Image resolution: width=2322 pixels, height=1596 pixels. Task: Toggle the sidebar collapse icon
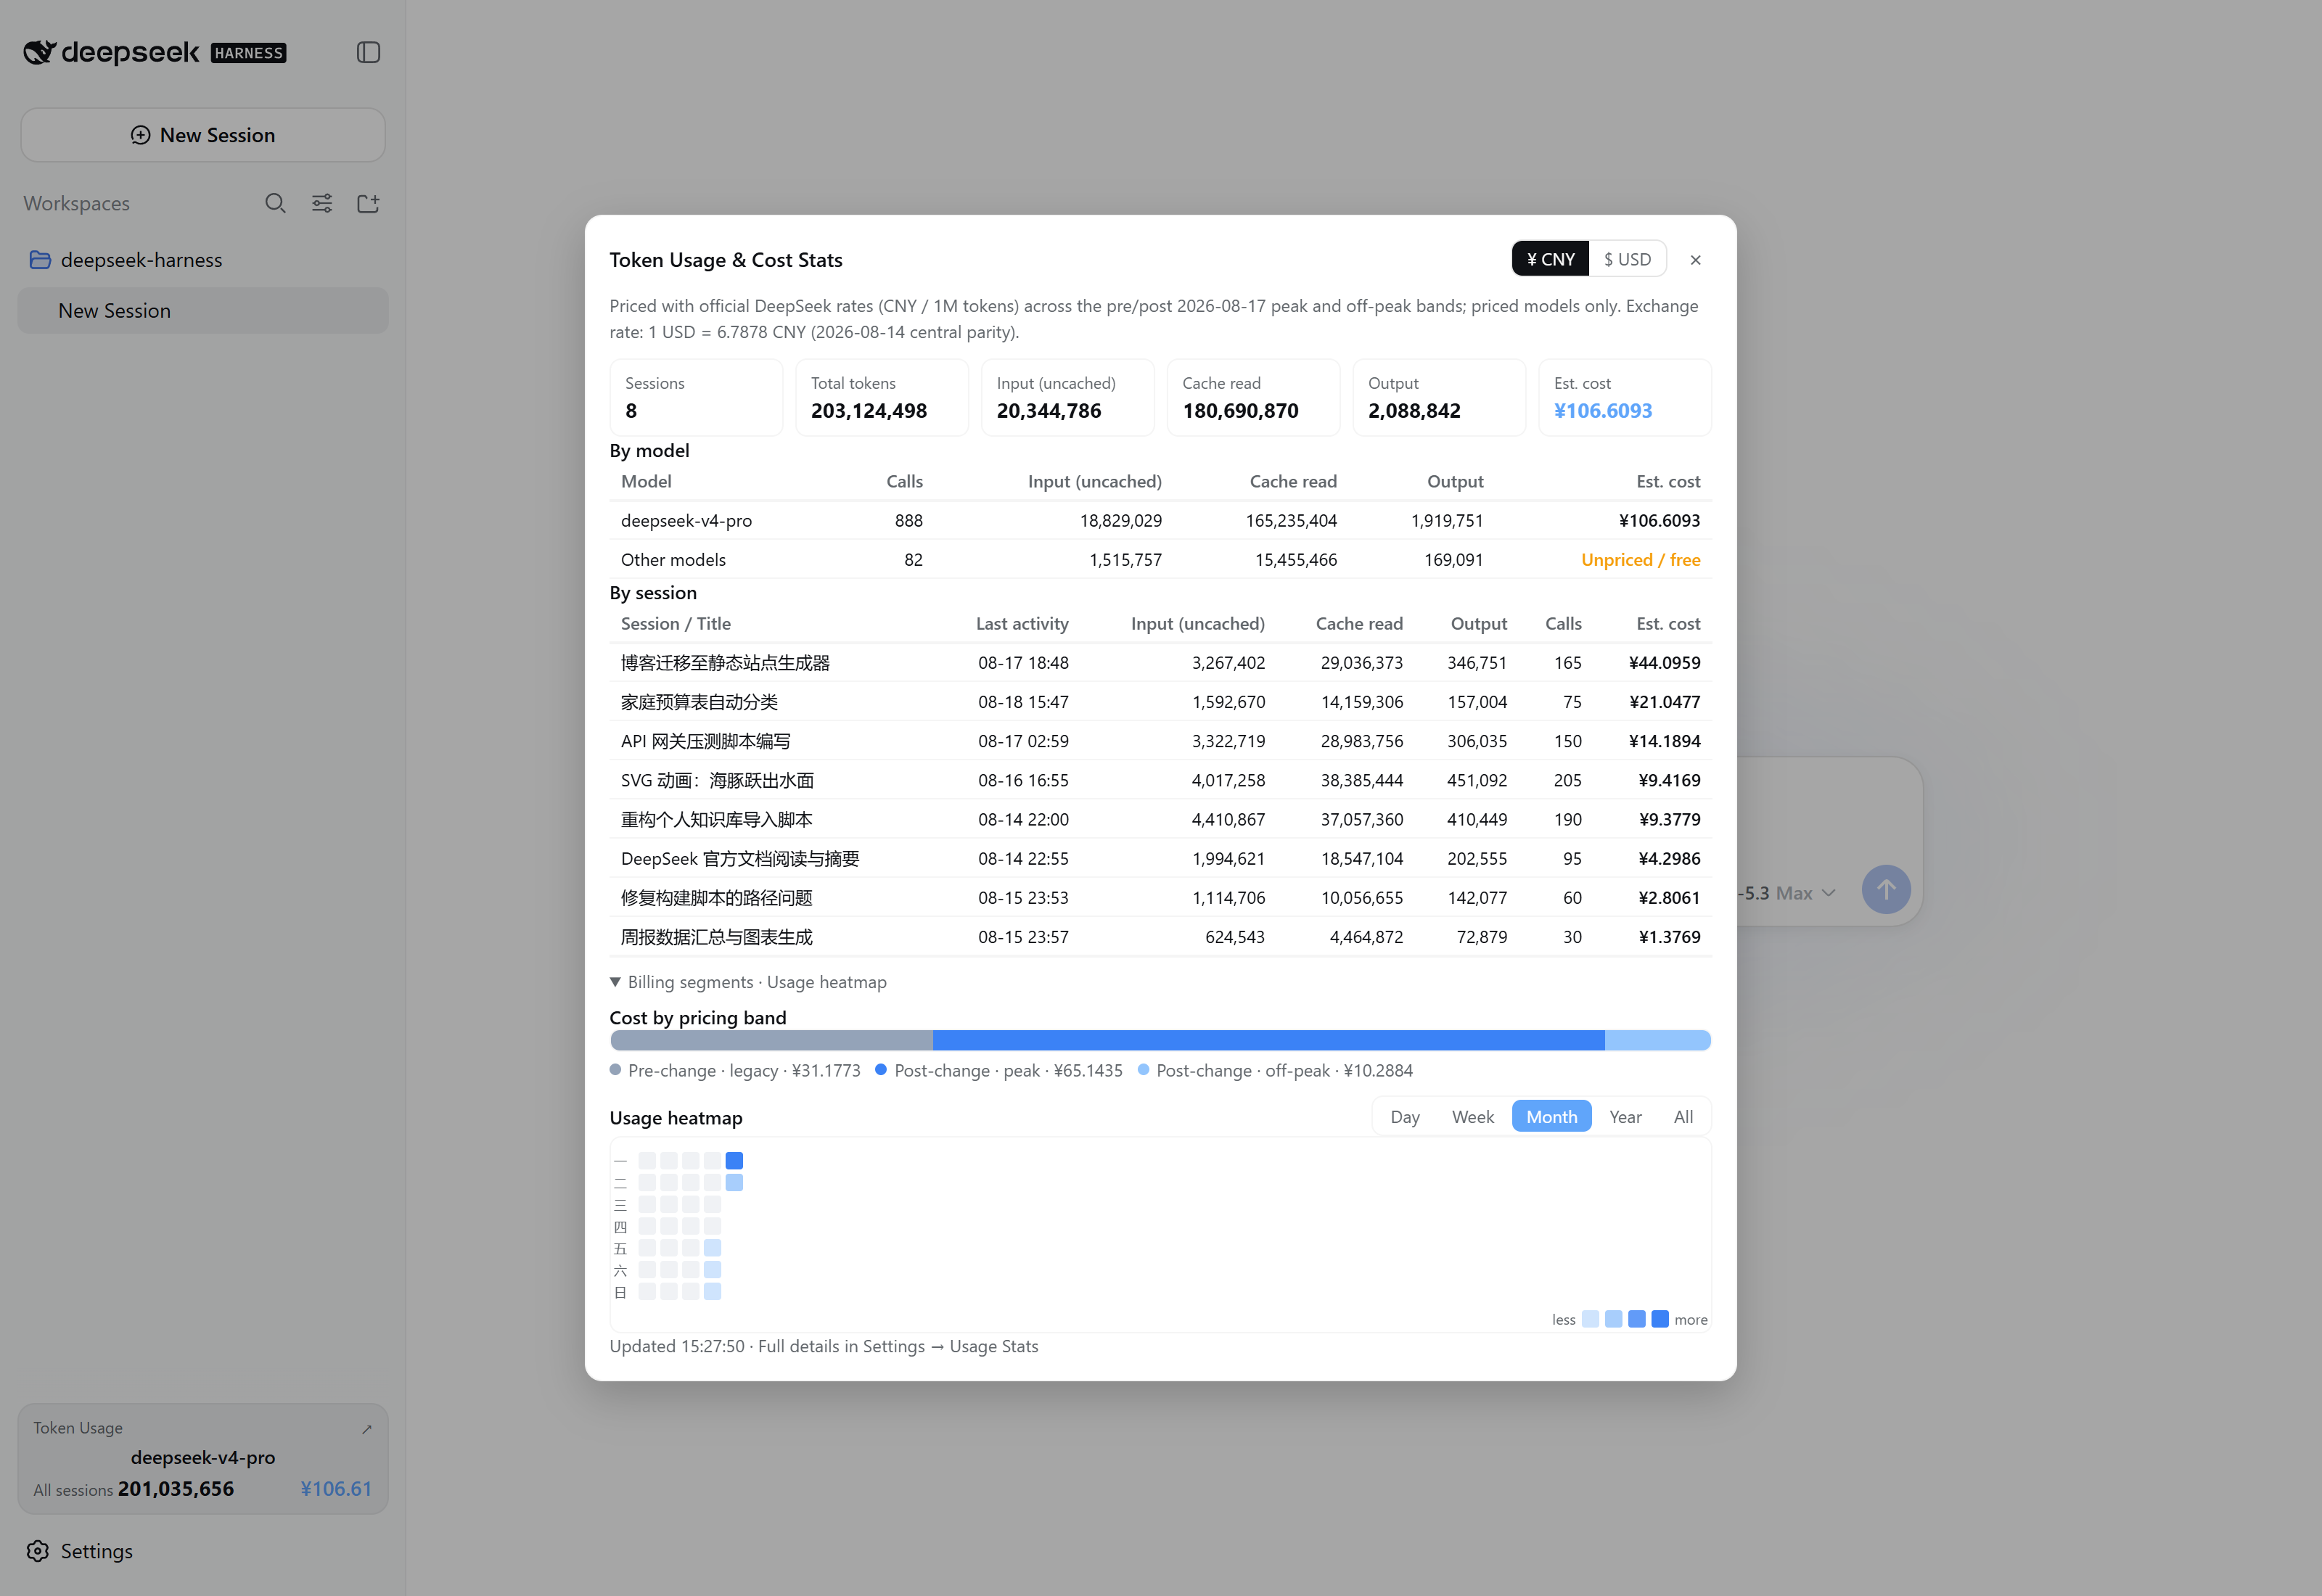[x=368, y=52]
